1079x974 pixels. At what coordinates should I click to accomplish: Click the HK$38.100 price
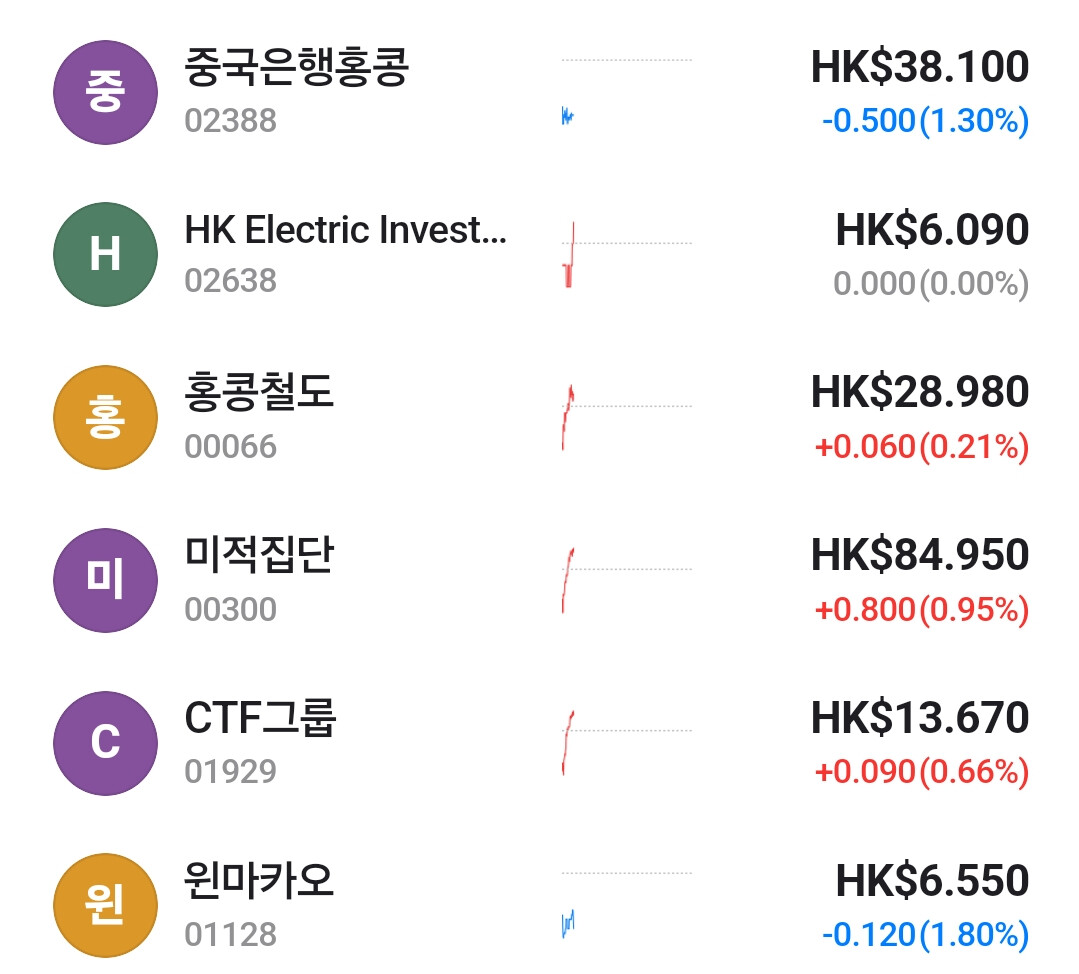(919, 68)
